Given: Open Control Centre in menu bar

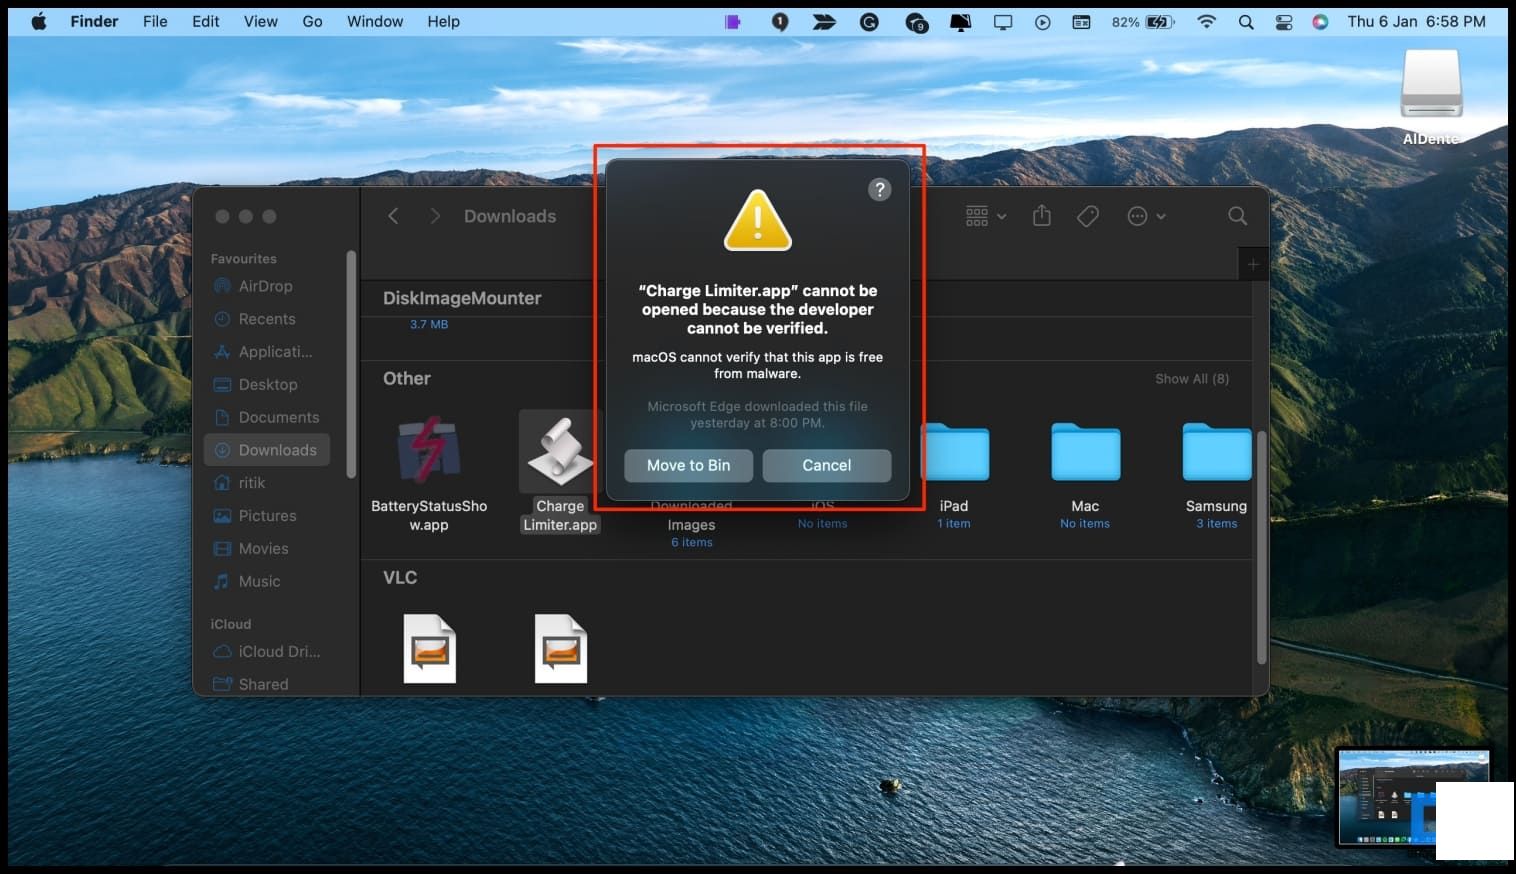Looking at the screenshot, I should tap(1284, 21).
